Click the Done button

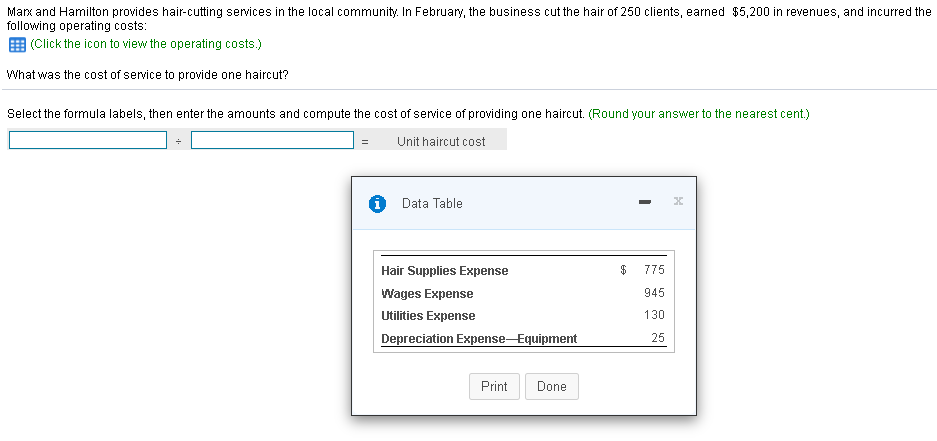(x=552, y=387)
